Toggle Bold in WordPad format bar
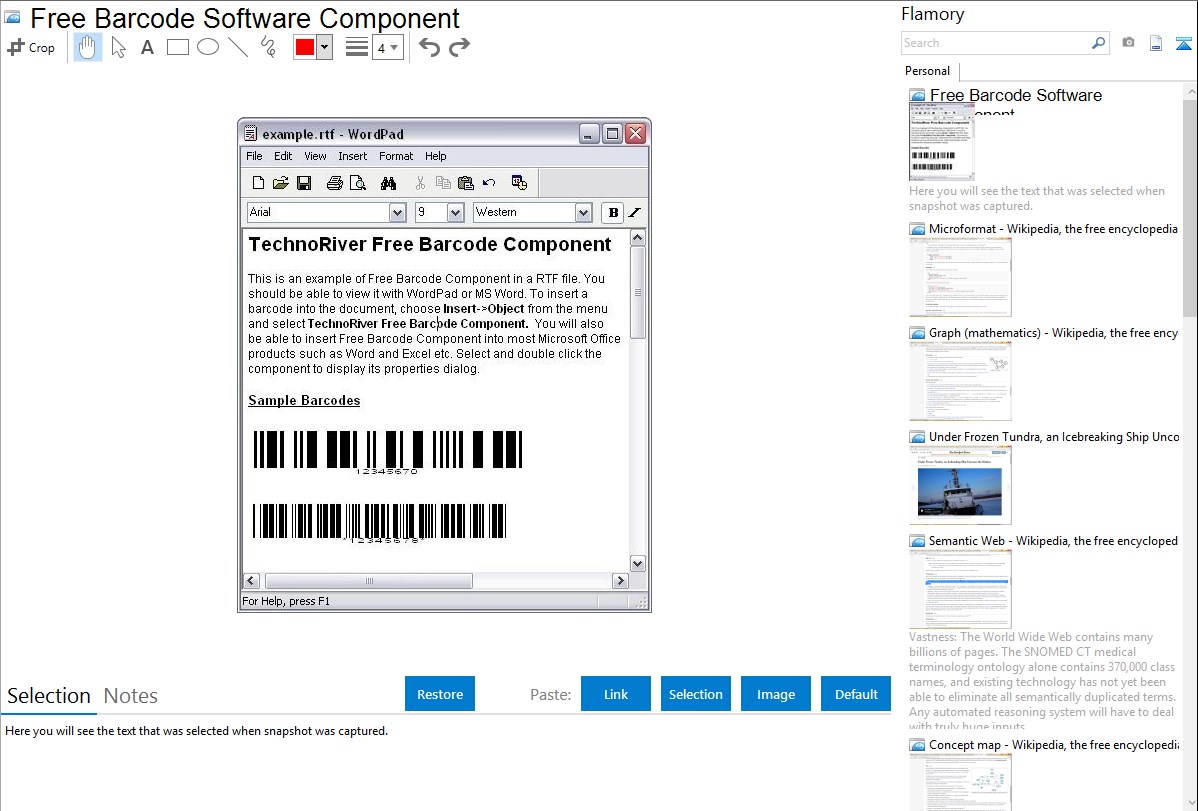Screen dimensions: 1198x811 613,212
